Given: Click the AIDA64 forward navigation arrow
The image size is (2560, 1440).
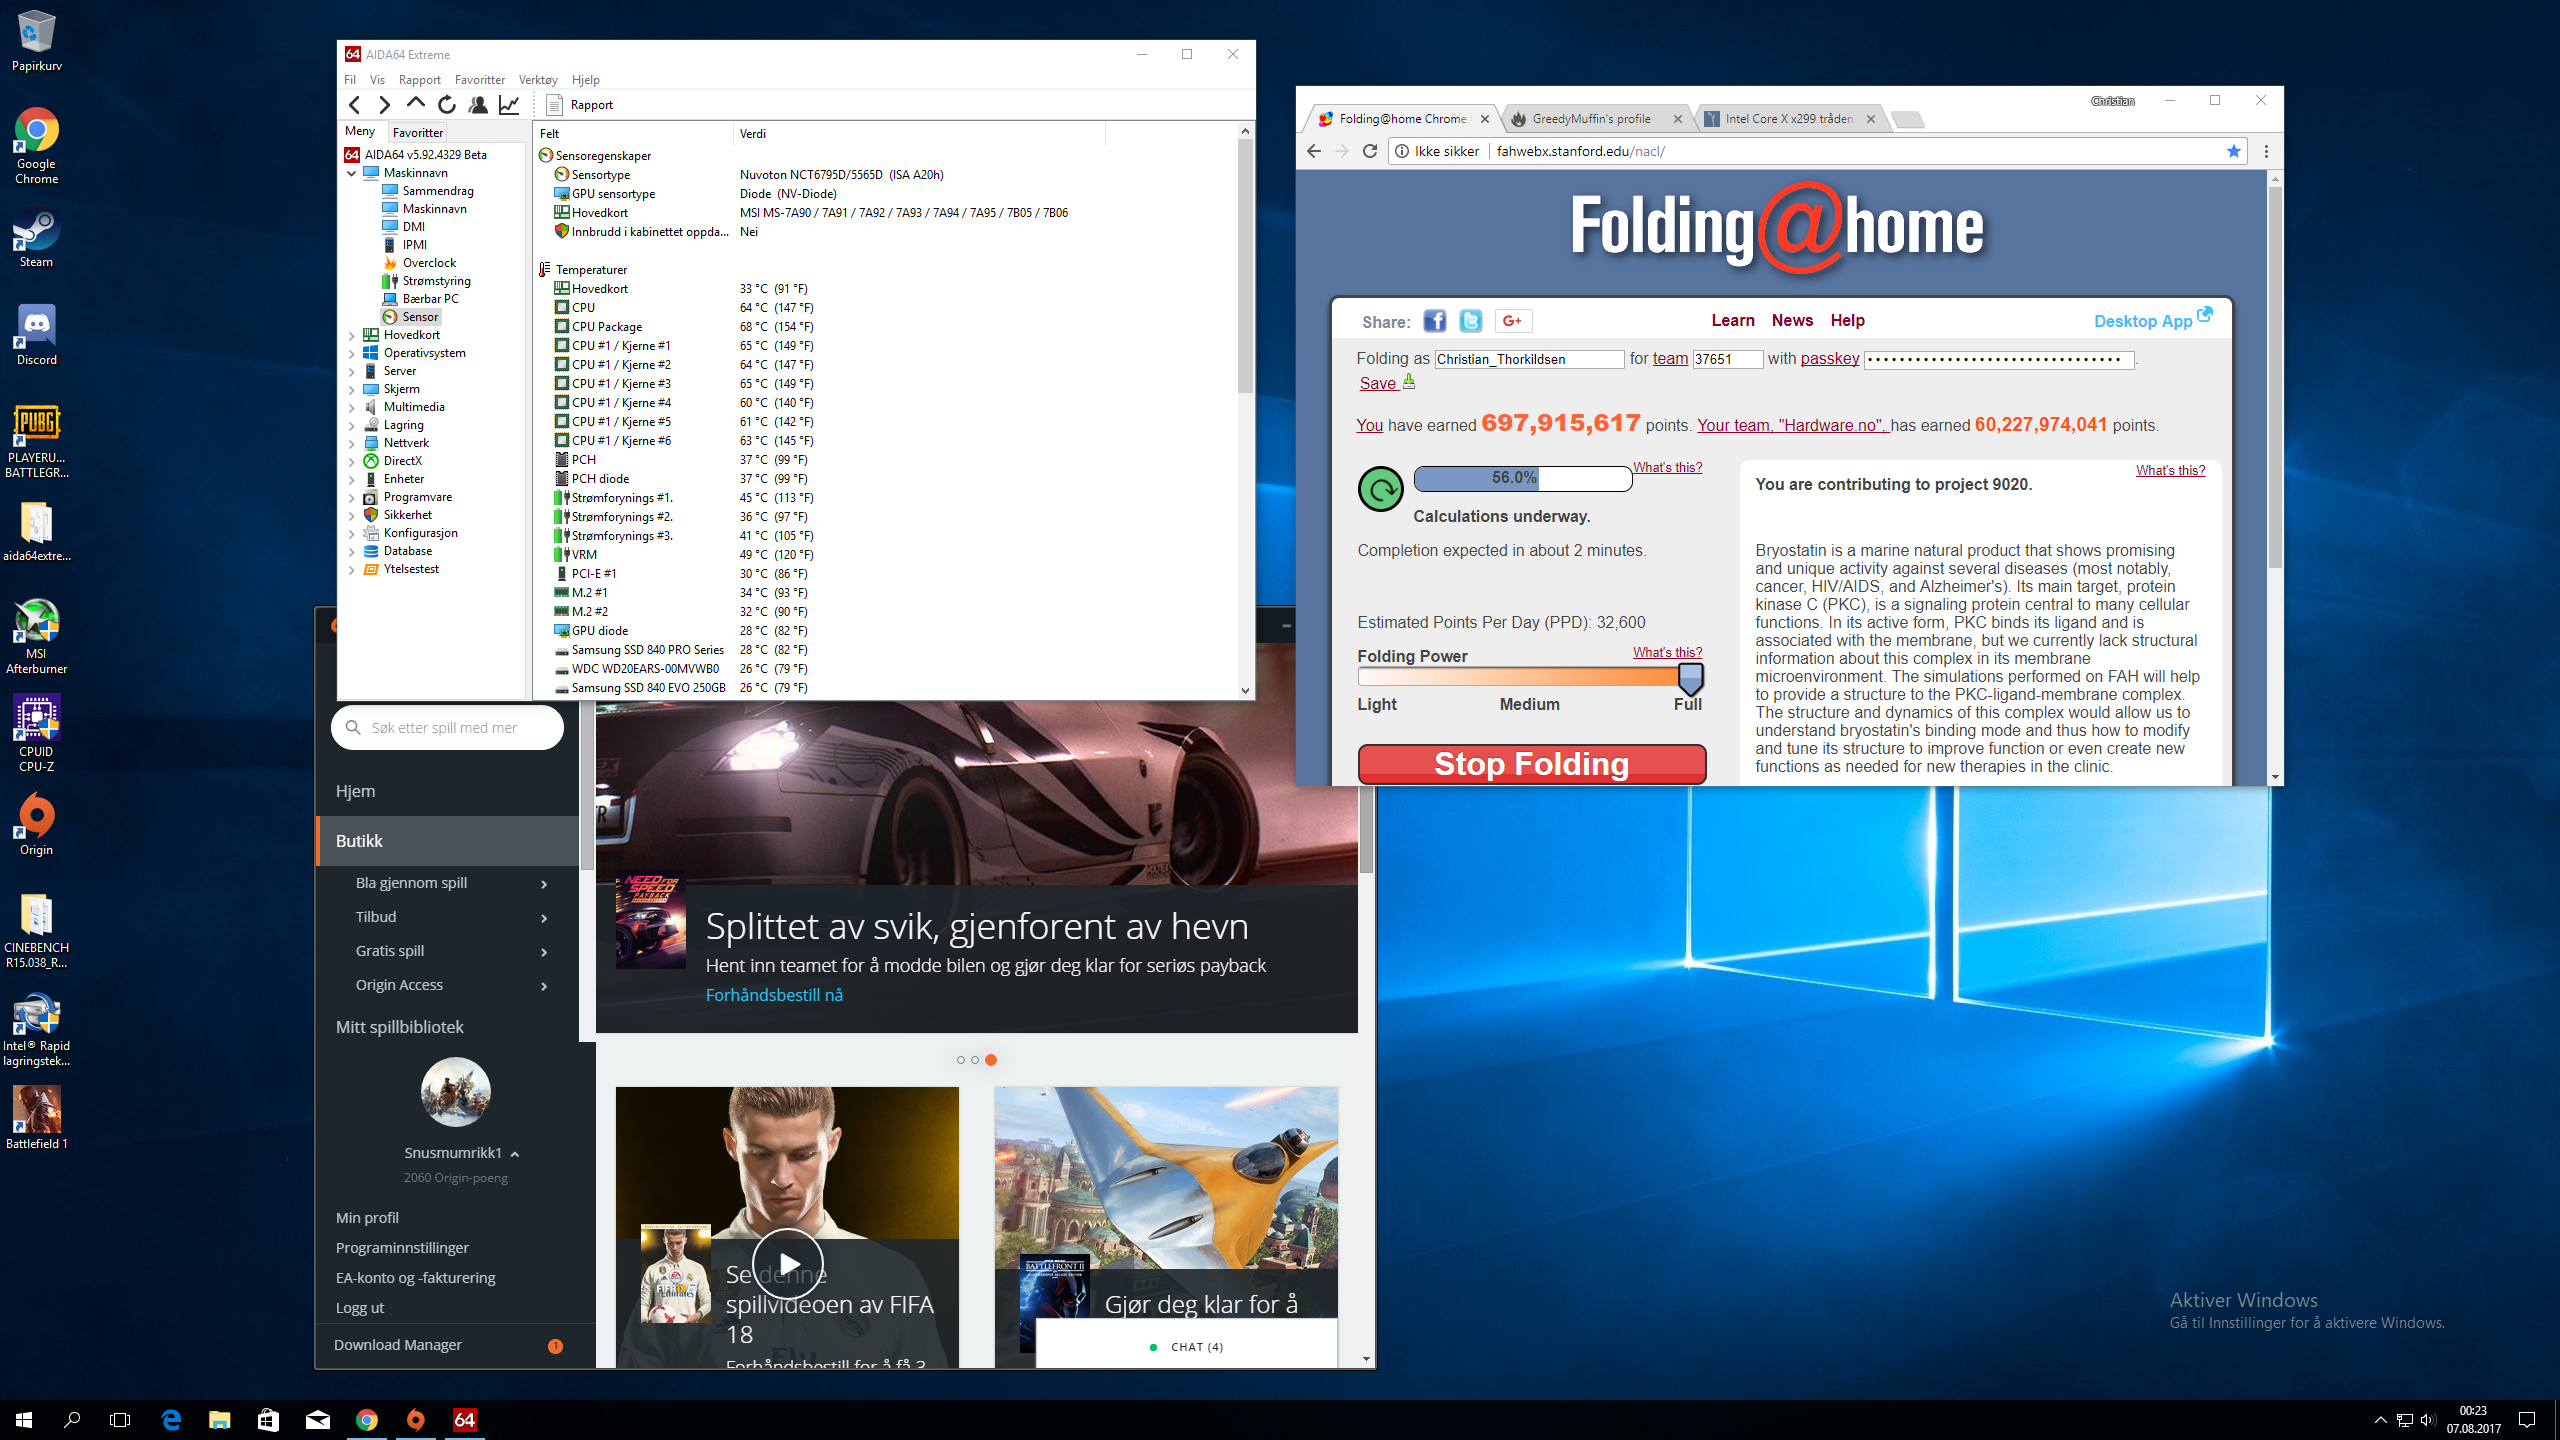Looking at the screenshot, I should [384, 104].
